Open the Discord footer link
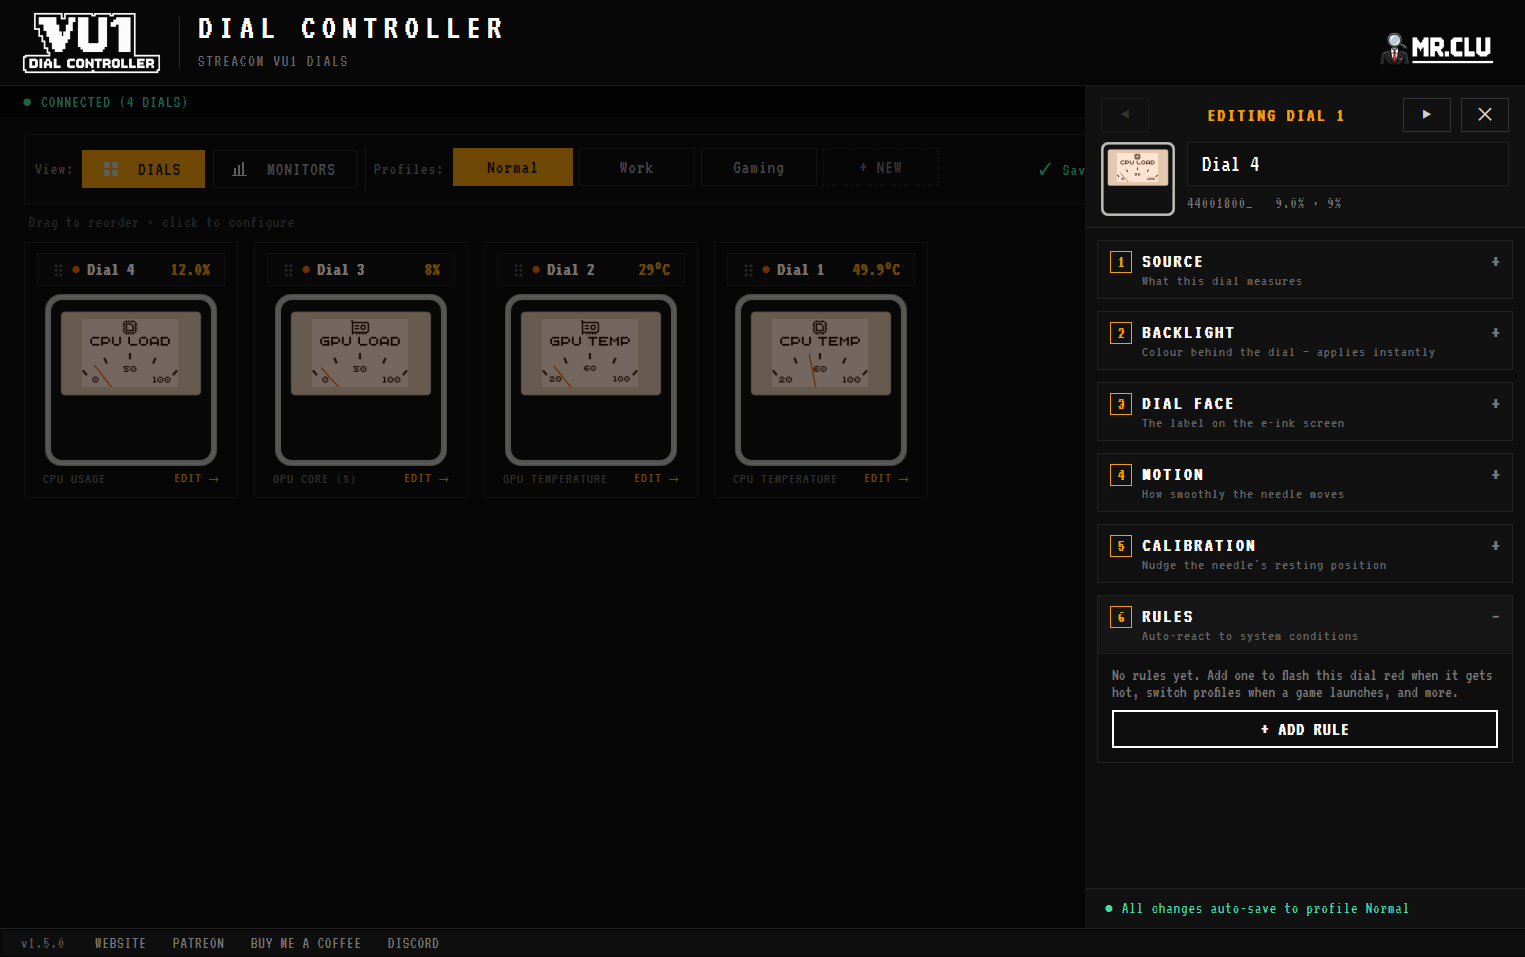Screen dimensions: 1525x957 pyautogui.click(x=413, y=943)
